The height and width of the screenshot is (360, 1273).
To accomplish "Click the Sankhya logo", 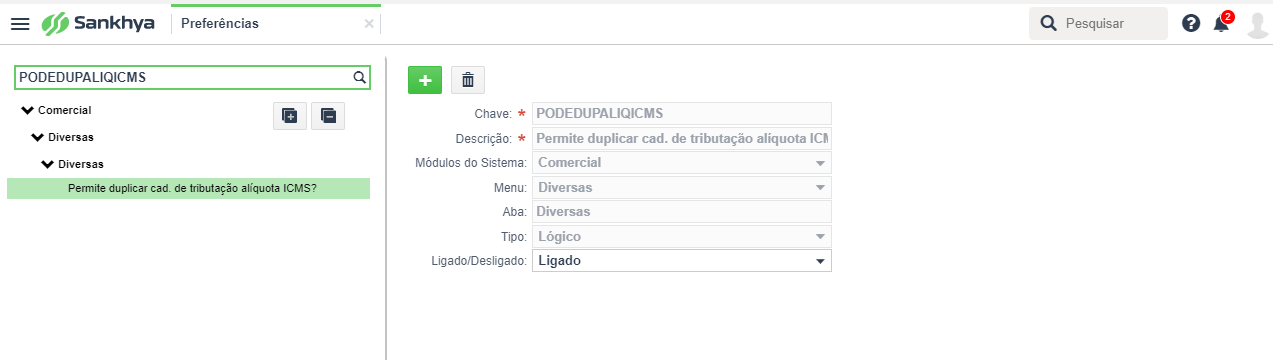I will click(98, 23).
